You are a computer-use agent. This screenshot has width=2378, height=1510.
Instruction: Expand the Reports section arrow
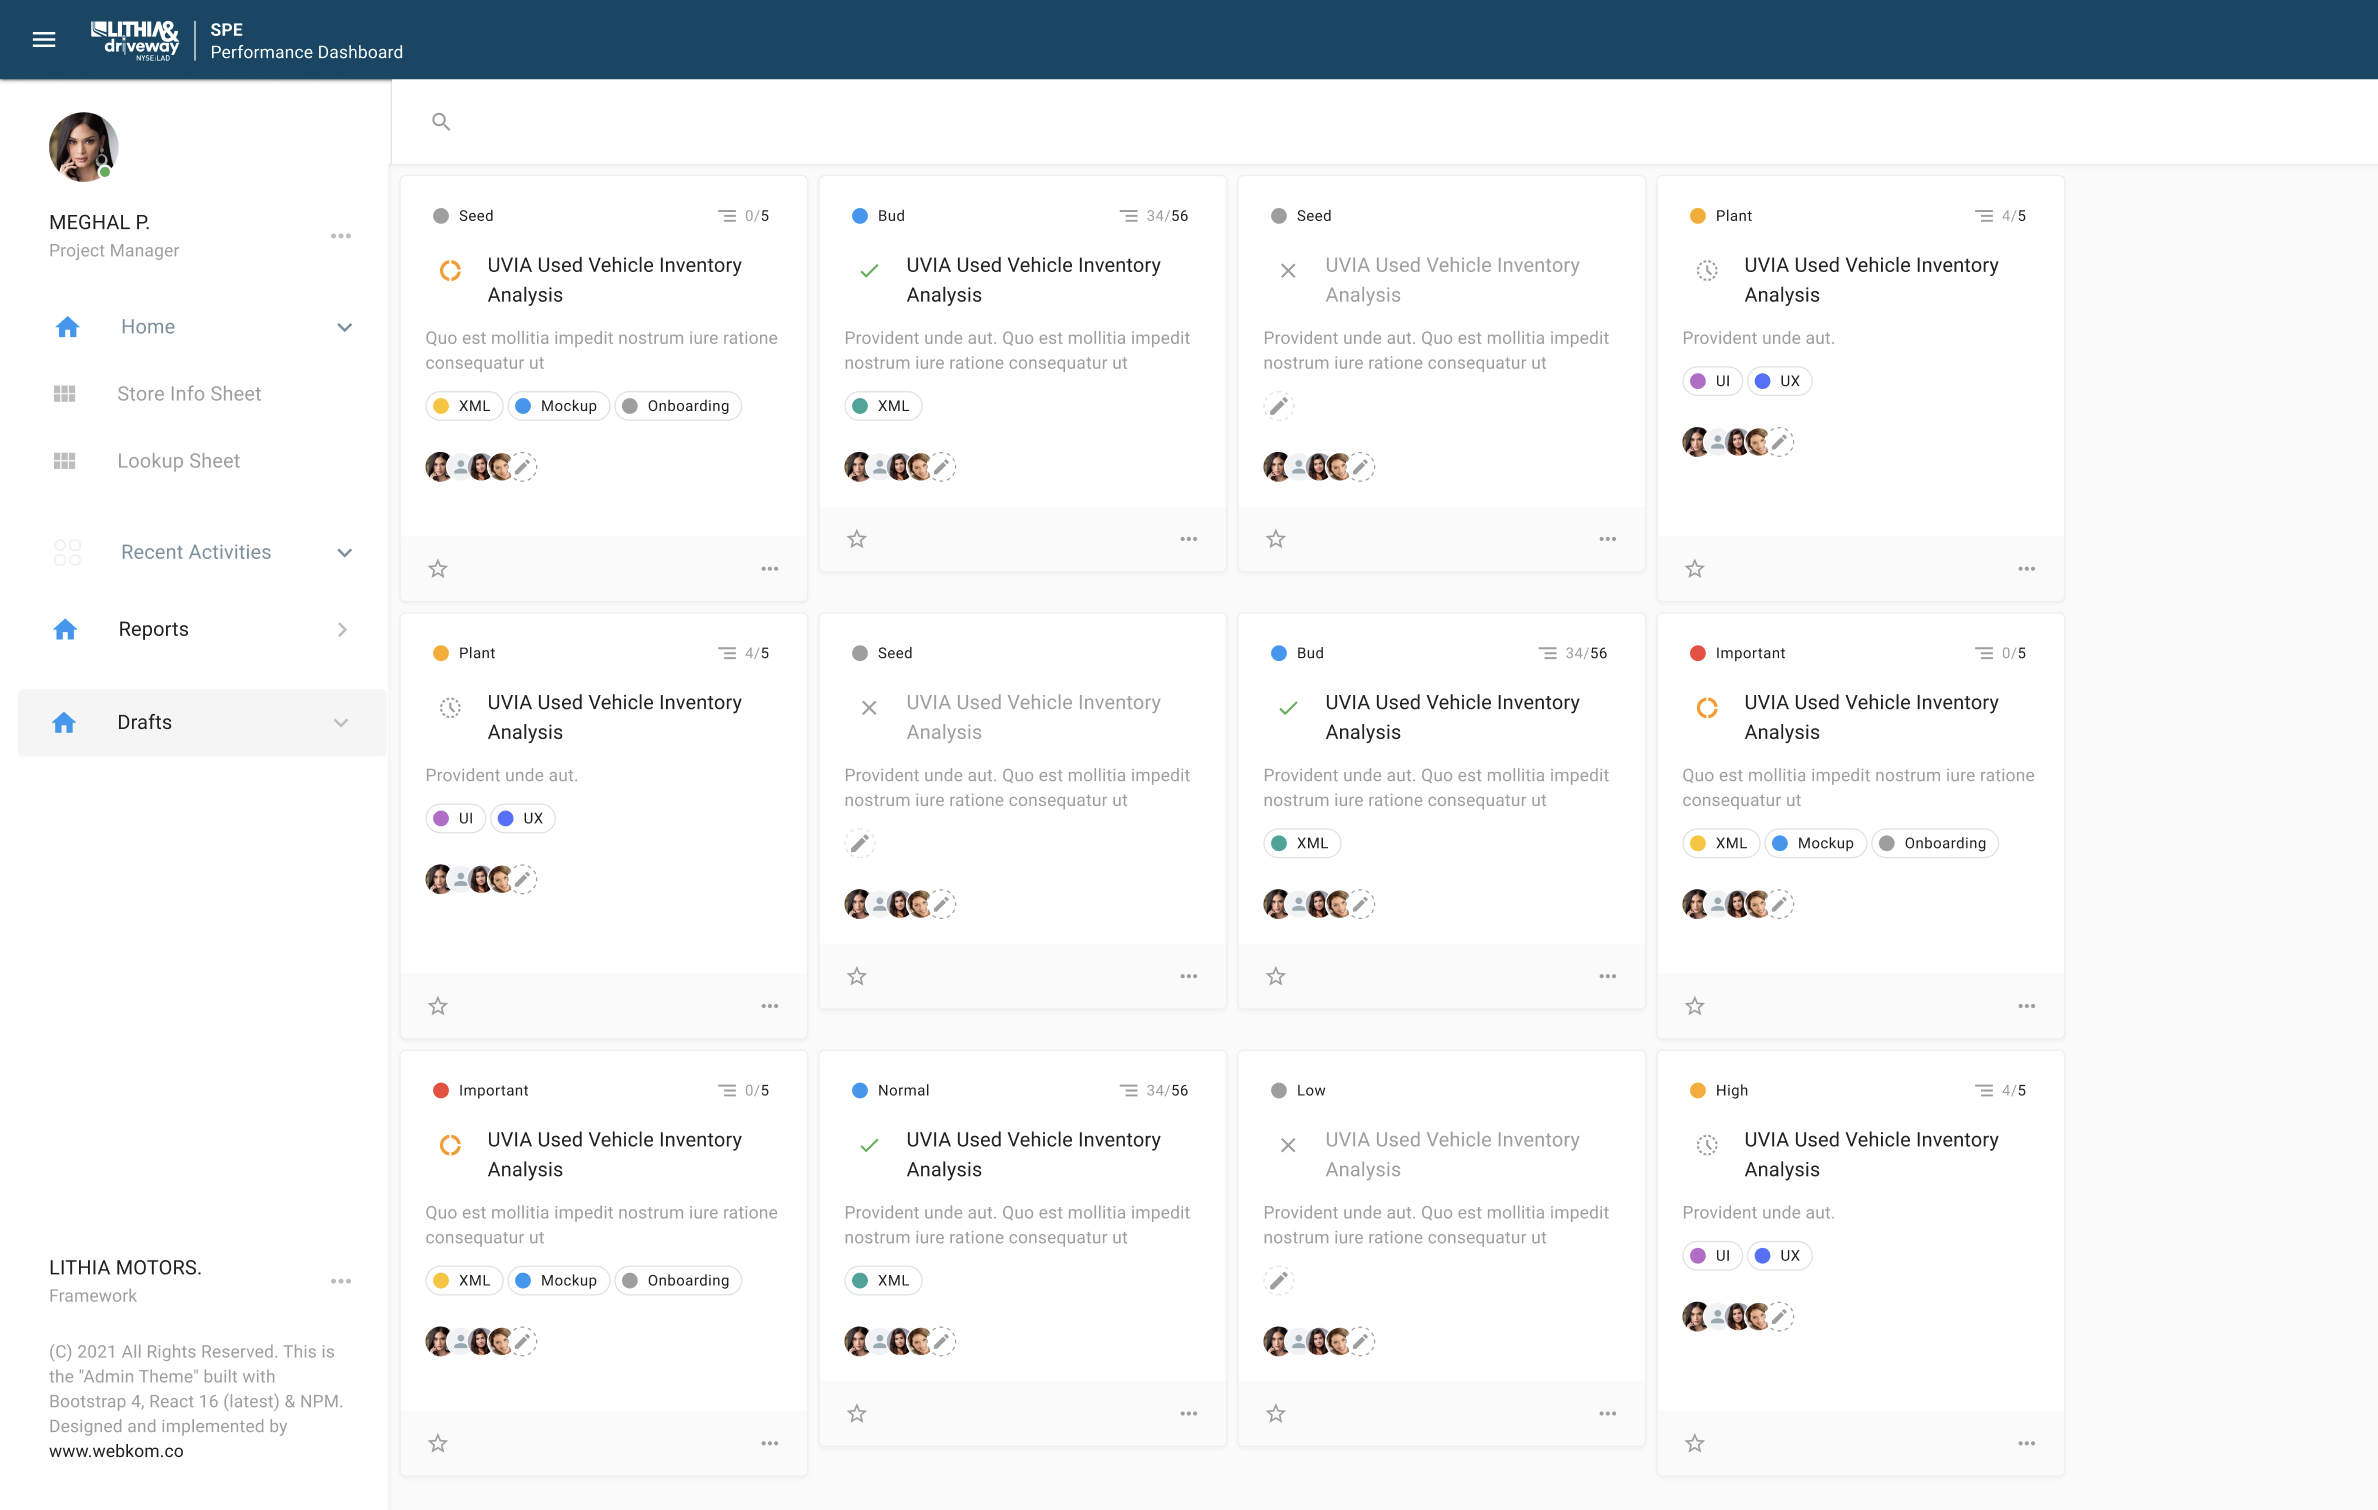tap(342, 629)
